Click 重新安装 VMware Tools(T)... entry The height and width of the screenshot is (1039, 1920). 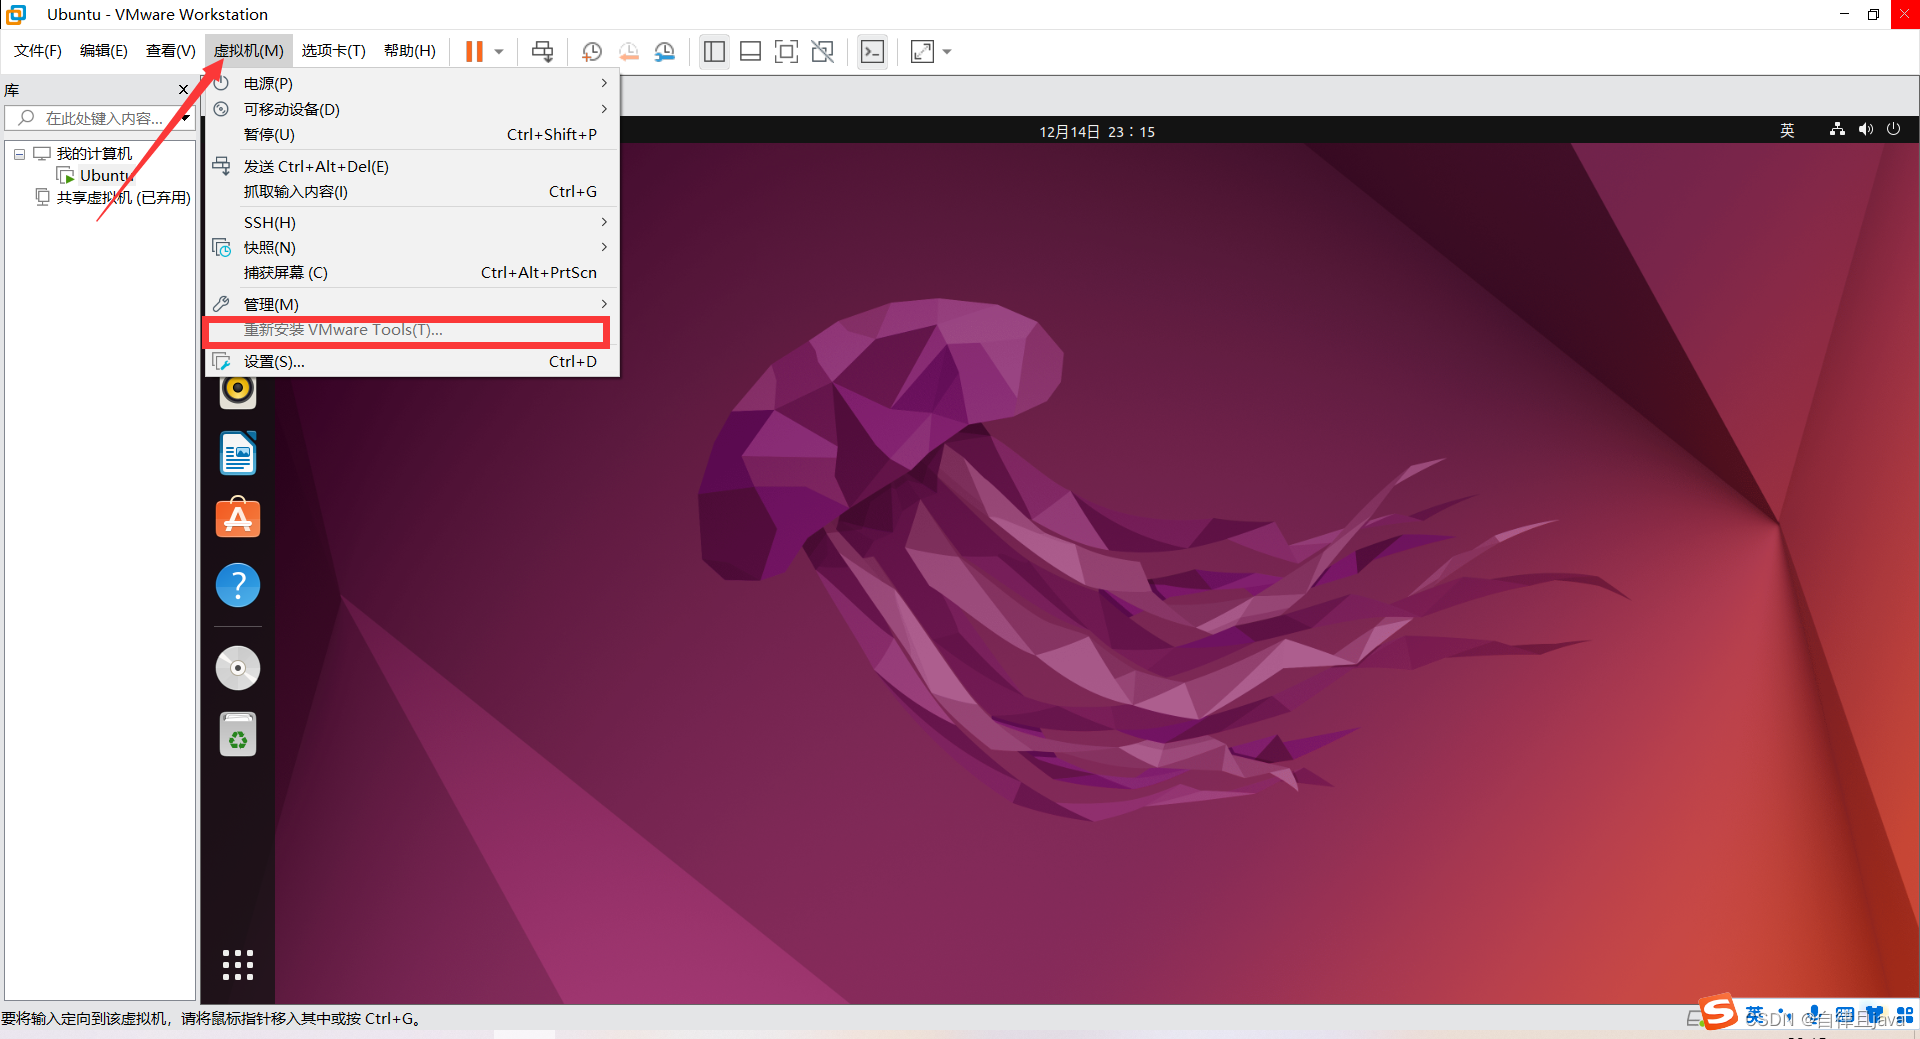412,330
